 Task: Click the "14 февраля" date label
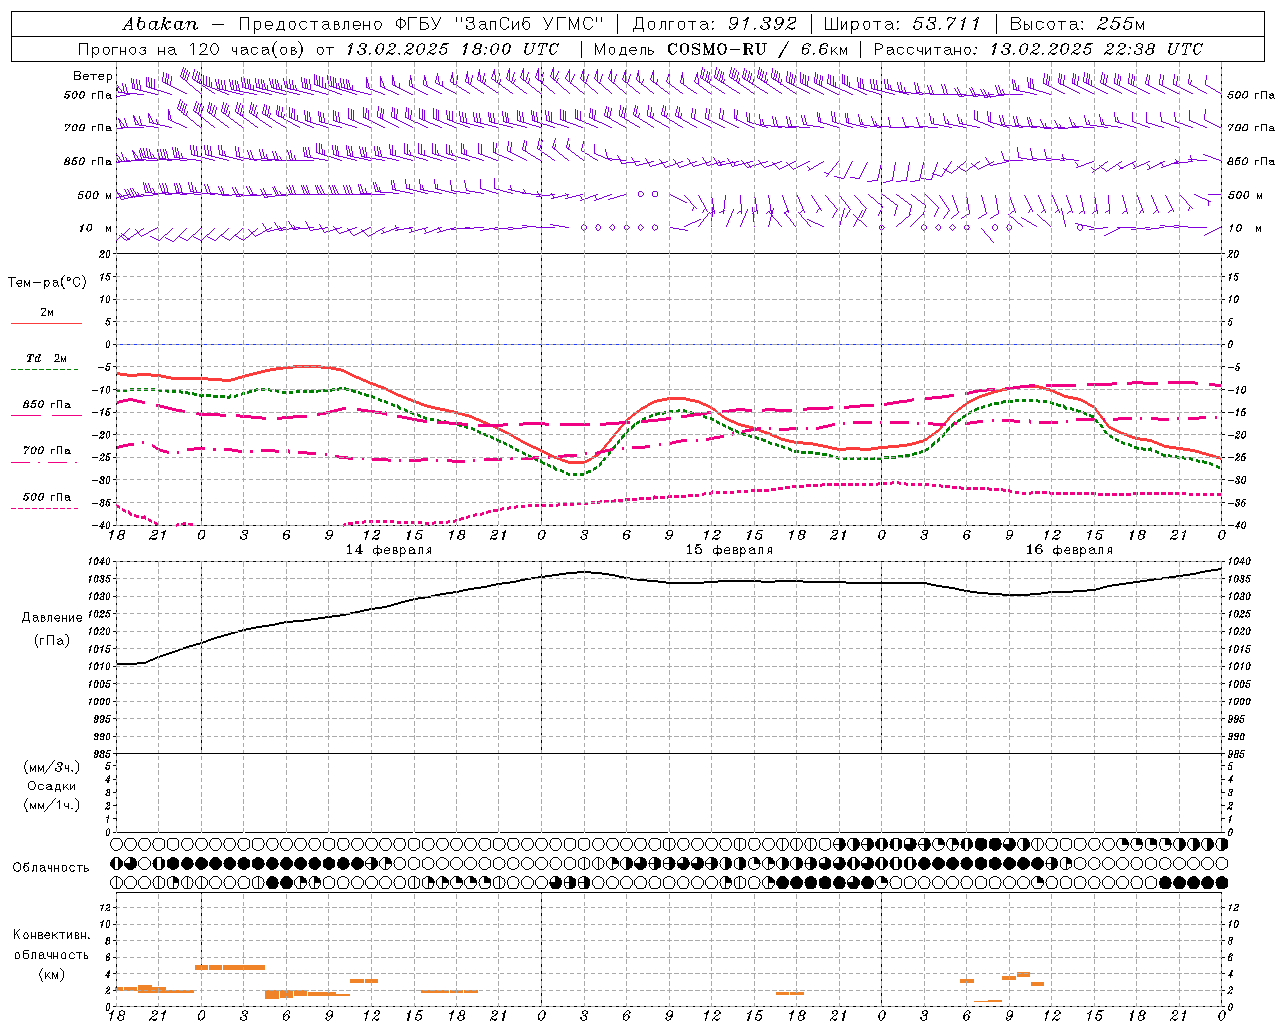389,550
